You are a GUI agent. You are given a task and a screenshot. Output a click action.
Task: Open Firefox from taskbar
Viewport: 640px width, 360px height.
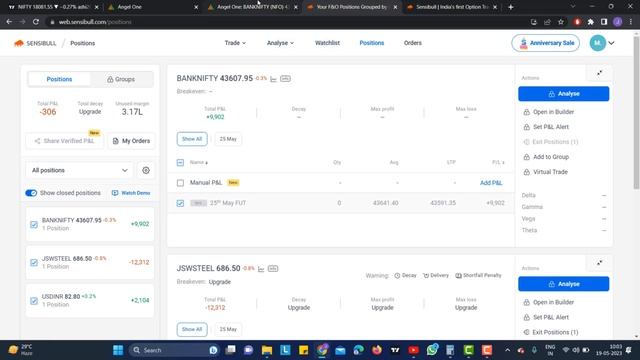[x=377, y=350]
